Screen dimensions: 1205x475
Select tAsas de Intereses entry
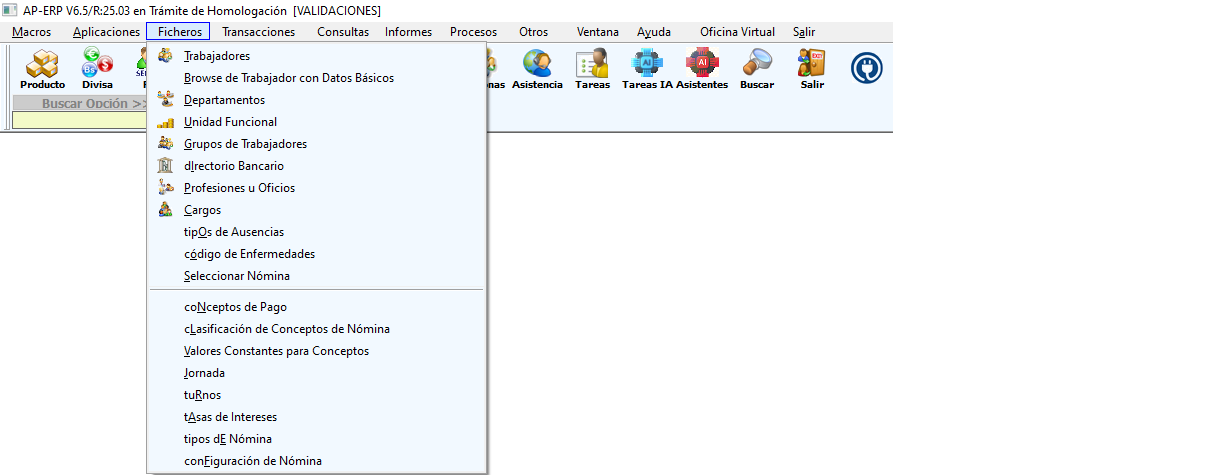click(316, 417)
